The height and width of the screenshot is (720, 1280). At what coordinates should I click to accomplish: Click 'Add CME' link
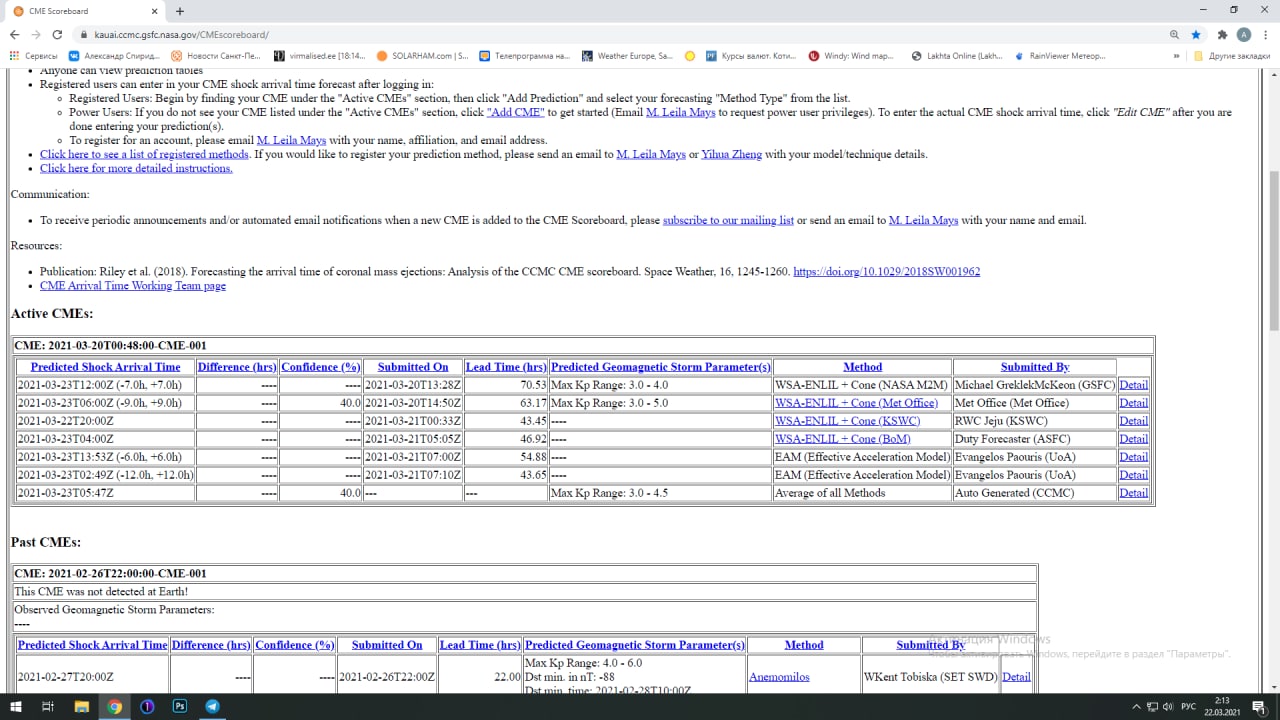click(x=515, y=113)
